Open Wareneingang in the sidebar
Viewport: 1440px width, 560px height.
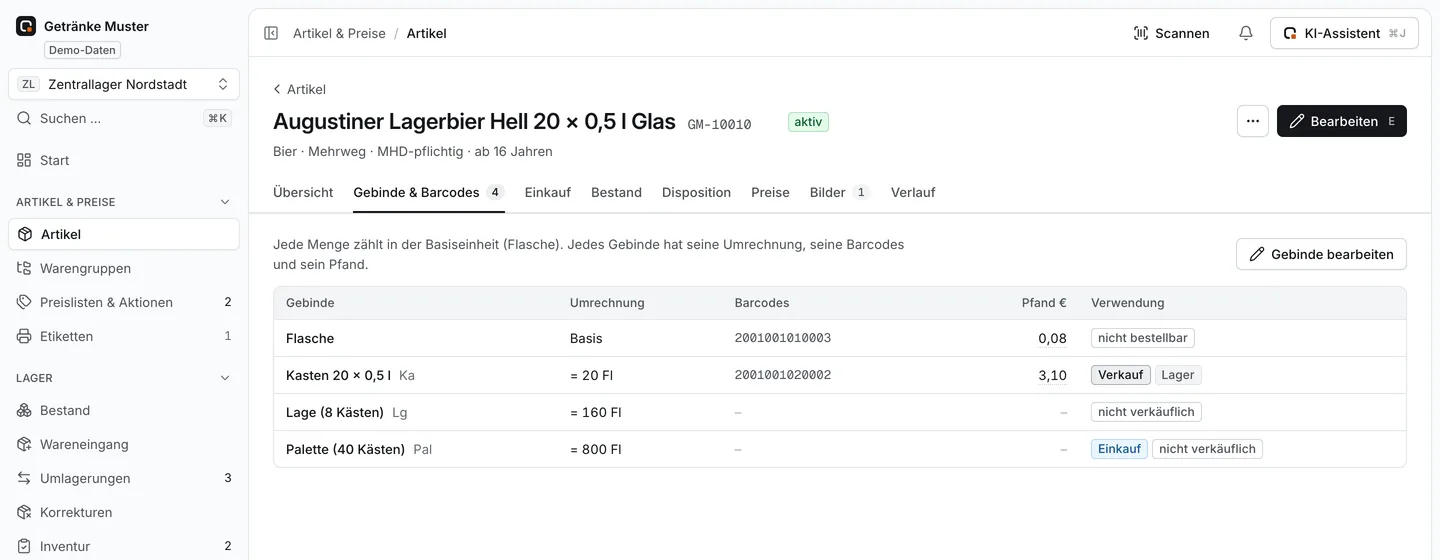tap(124, 444)
